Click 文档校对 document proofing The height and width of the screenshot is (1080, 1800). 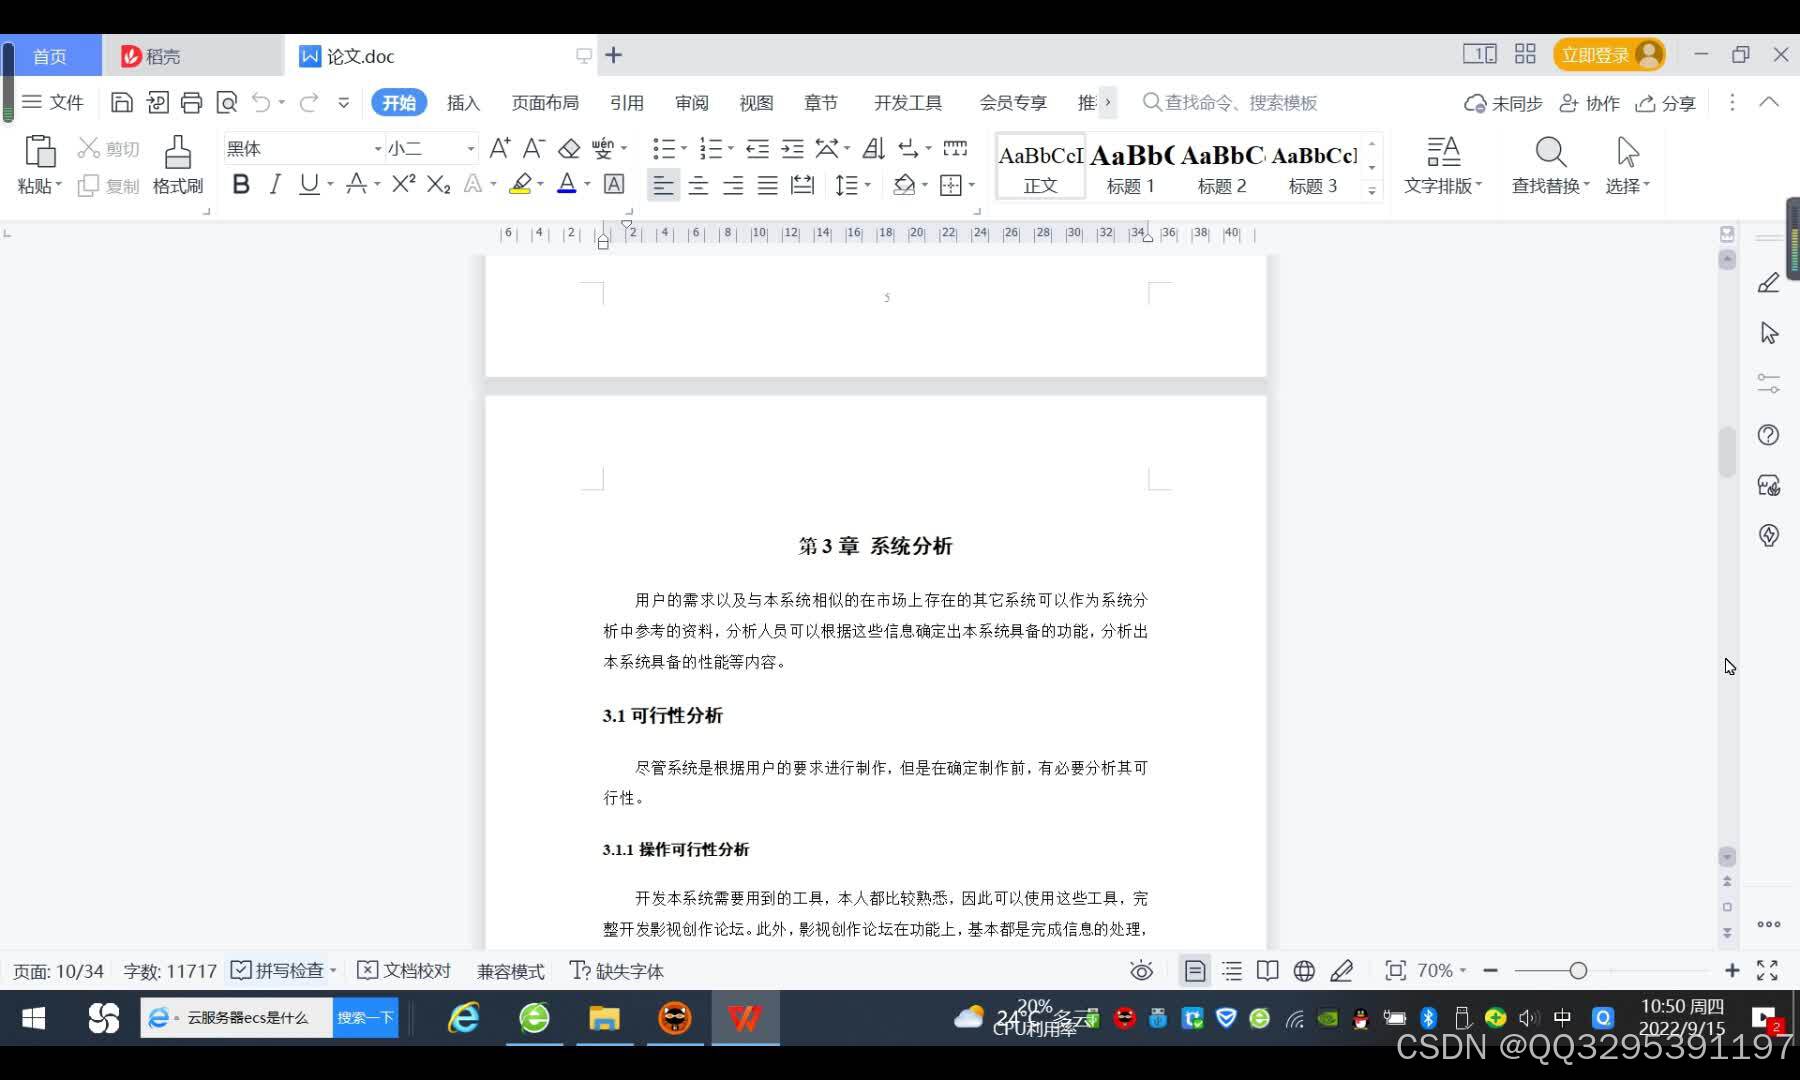(404, 971)
